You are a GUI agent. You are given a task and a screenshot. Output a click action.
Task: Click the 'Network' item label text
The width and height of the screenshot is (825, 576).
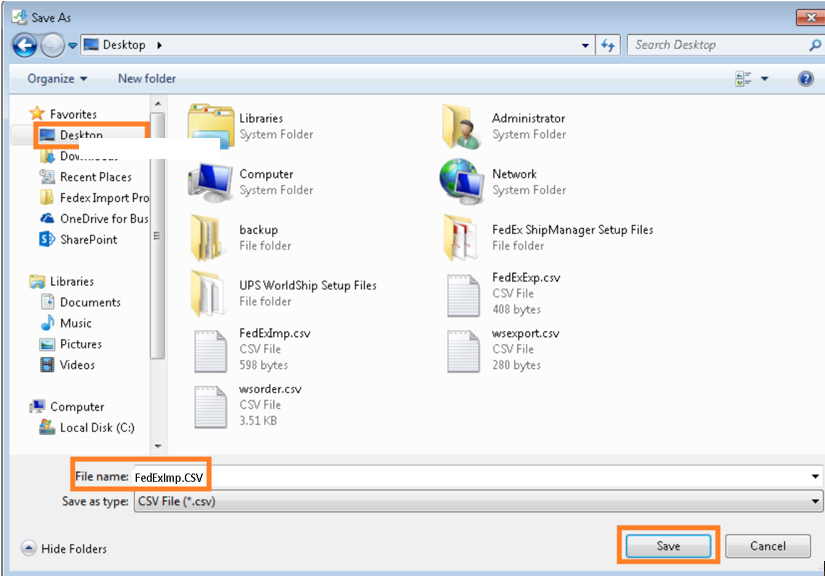click(514, 174)
